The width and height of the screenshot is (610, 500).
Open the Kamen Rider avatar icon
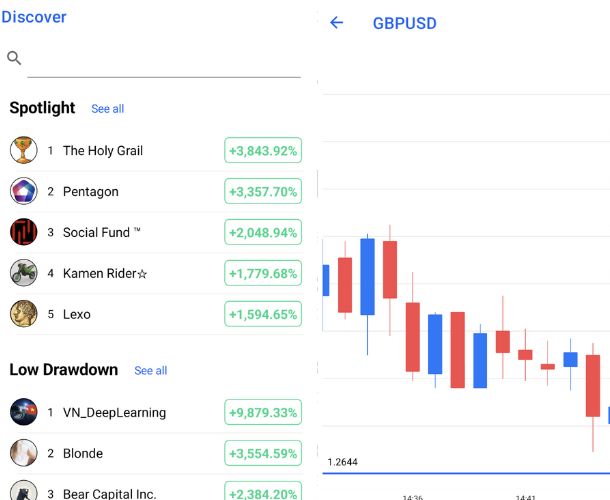(23, 273)
